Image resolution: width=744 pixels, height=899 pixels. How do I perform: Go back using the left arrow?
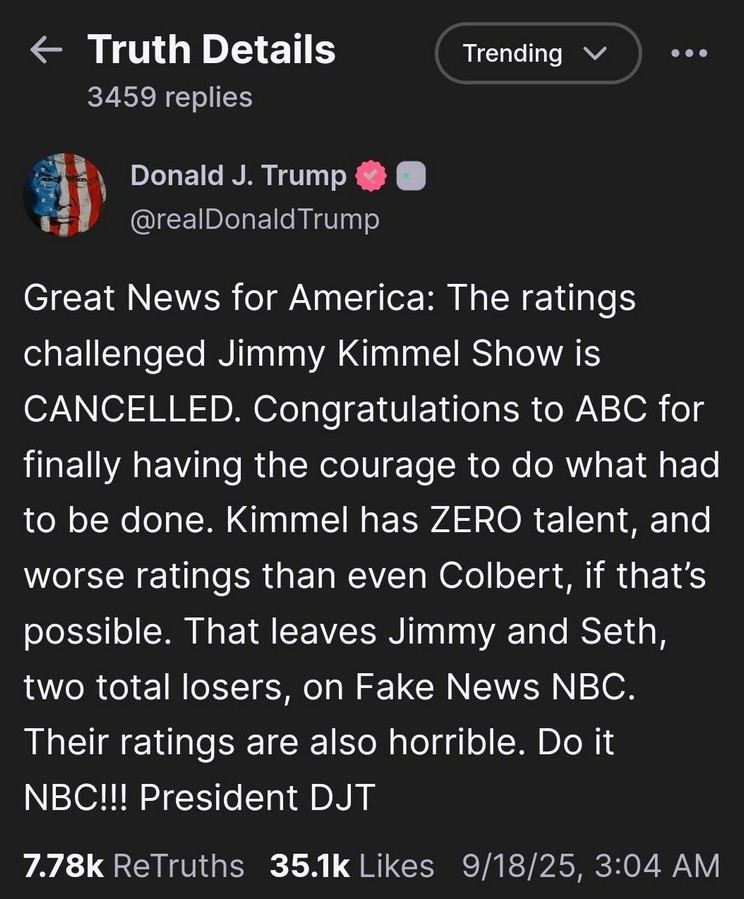pos(47,51)
